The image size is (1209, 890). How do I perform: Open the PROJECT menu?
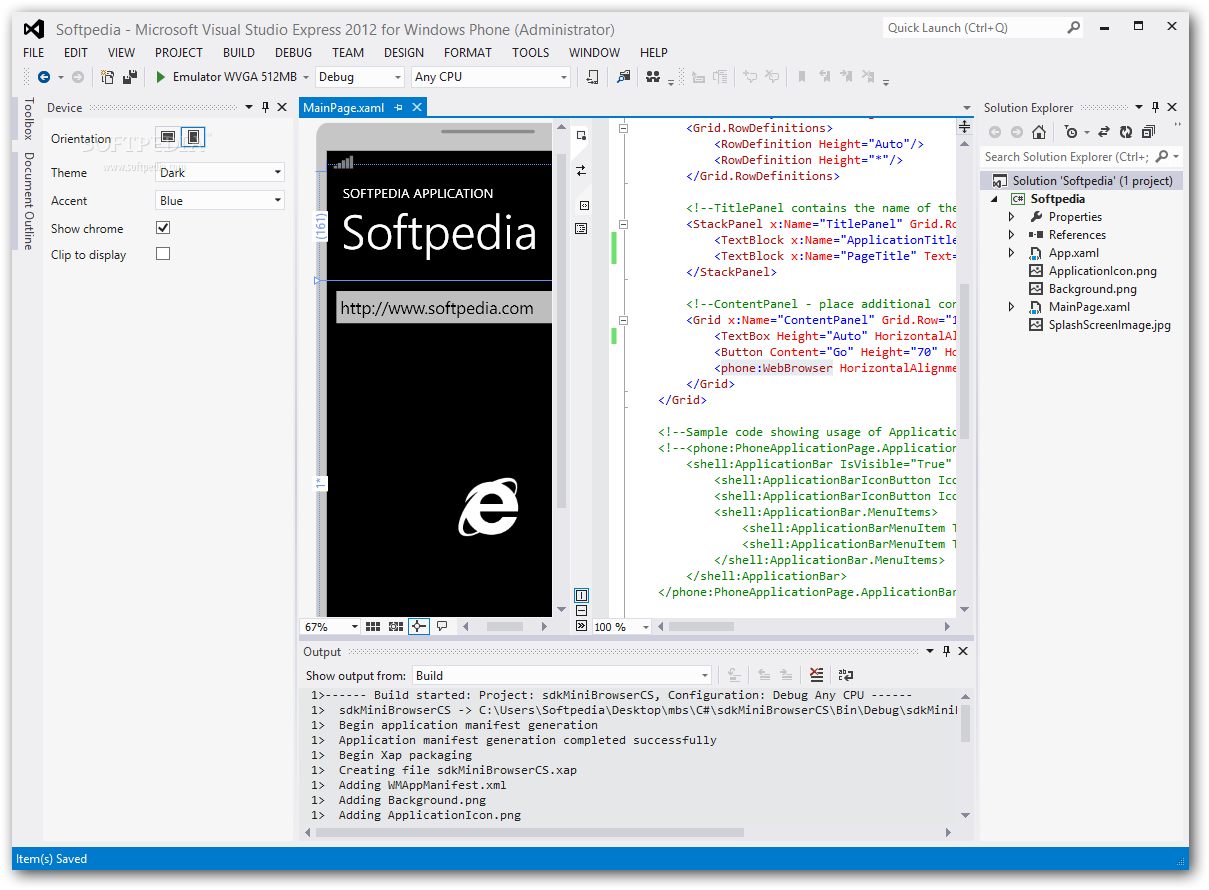coord(179,52)
